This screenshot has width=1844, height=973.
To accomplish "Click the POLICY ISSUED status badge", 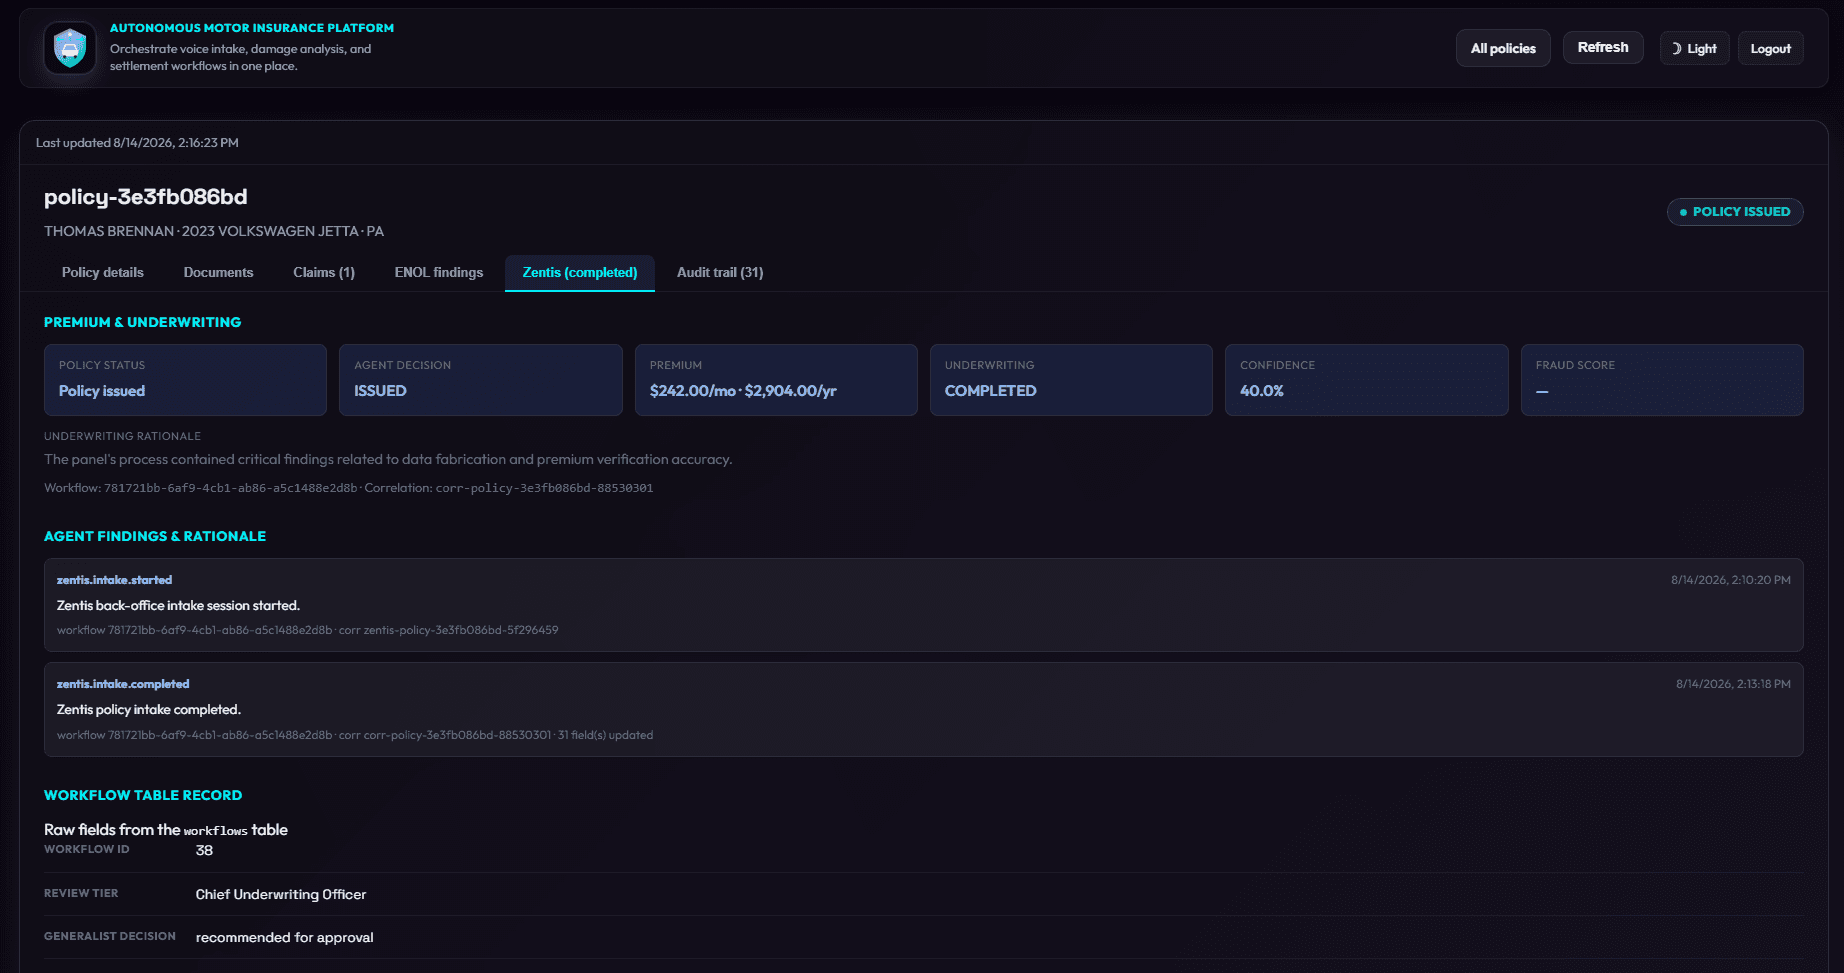I will [1735, 212].
